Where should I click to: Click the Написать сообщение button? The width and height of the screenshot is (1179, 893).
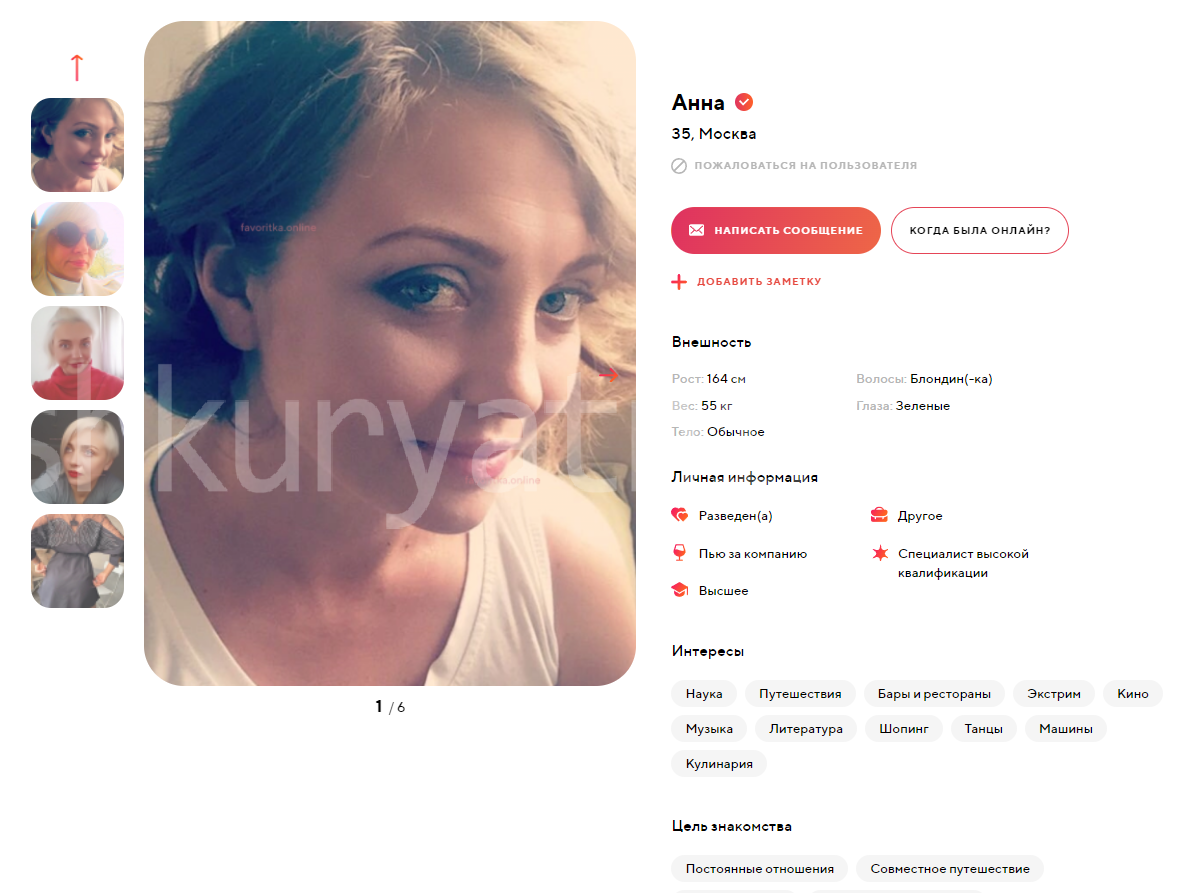(x=776, y=230)
